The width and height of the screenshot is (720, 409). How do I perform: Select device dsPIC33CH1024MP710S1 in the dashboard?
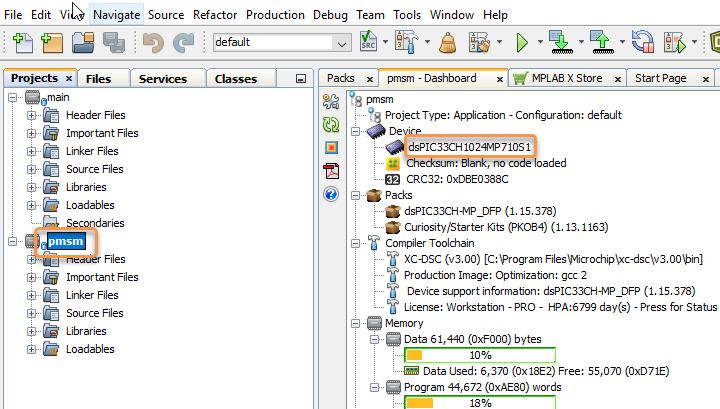tap(469, 147)
